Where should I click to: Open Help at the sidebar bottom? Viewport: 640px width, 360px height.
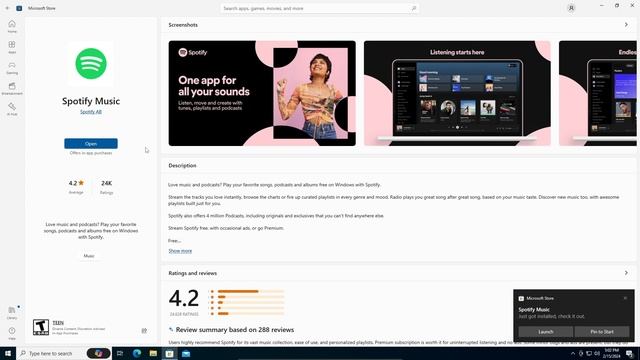(x=12, y=333)
